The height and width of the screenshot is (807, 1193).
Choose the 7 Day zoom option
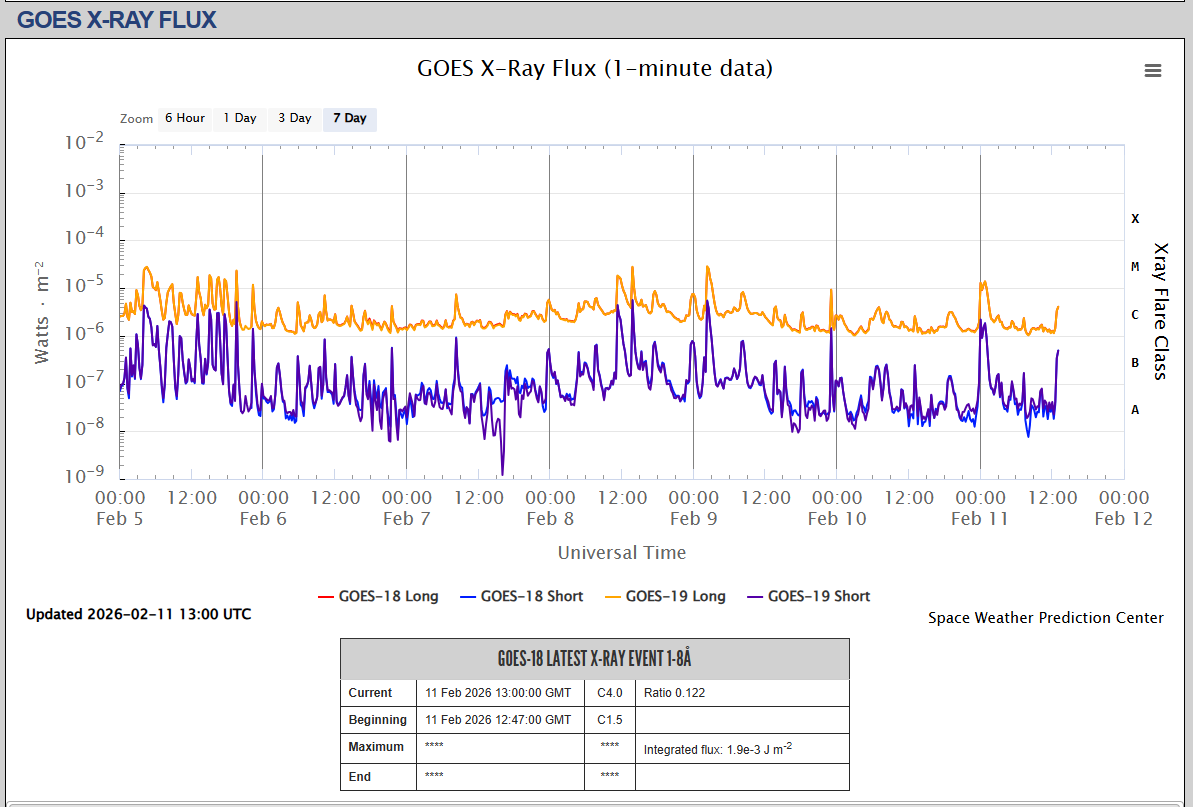(x=349, y=118)
